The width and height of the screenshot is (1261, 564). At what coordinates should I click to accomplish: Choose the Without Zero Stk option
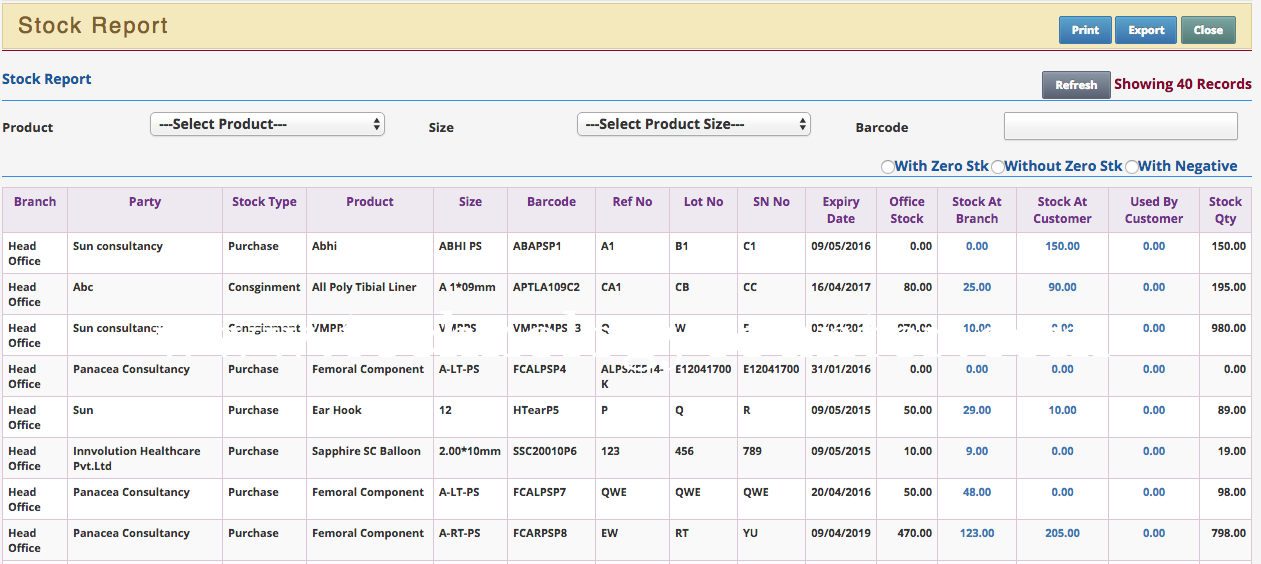[x=998, y=167]
